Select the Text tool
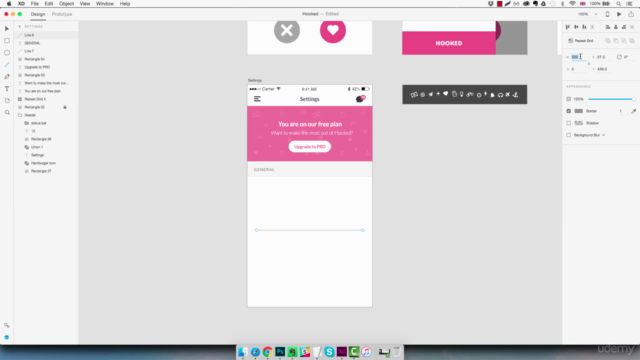 tap(7, 89)
